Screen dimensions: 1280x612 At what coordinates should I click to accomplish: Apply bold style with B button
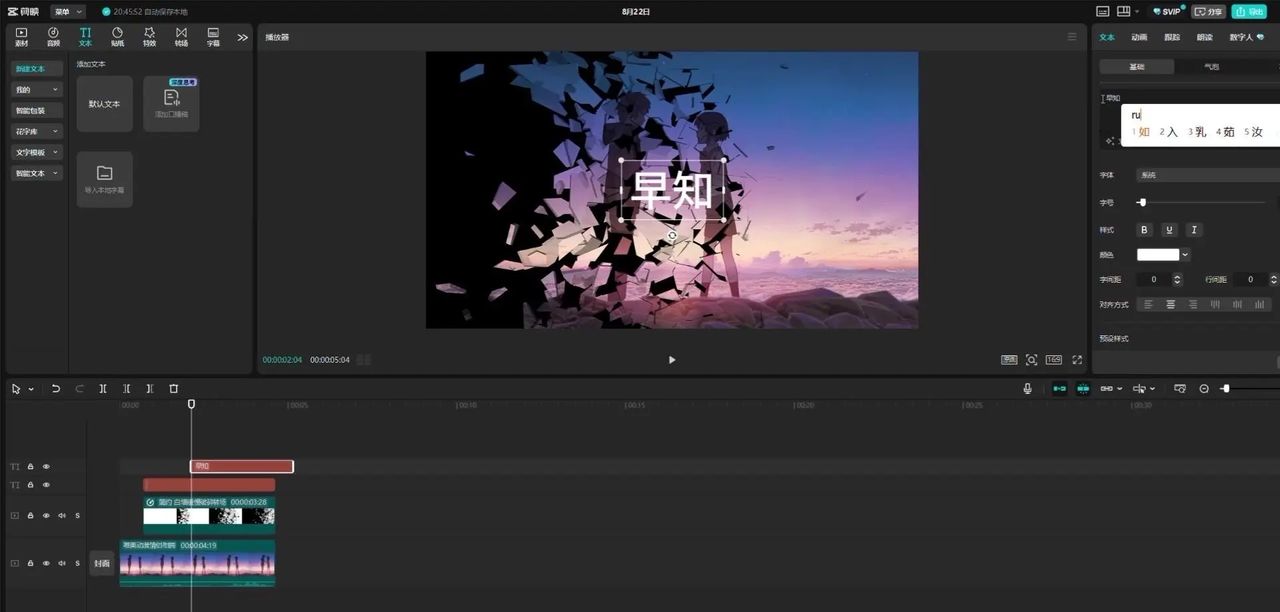[1145, 230]
